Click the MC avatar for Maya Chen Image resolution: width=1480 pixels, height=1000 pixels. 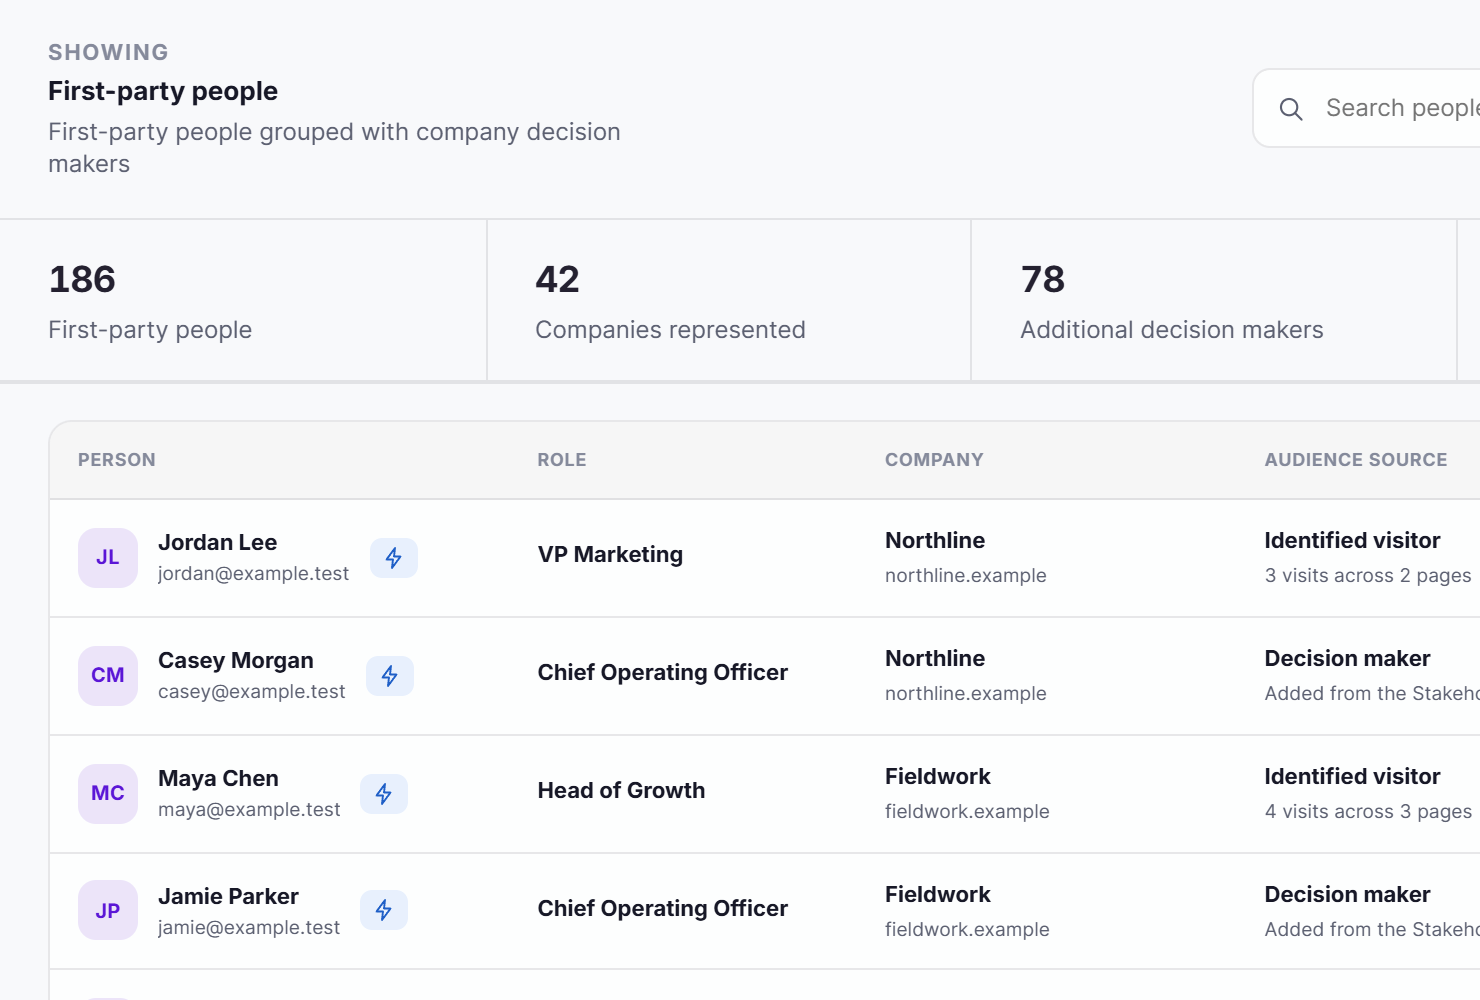click(x=108, y=794)
